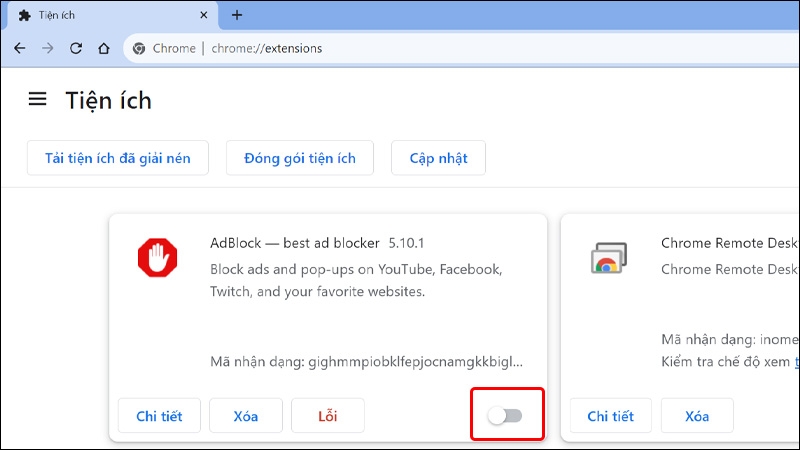Open a new tab with plus button
This screenshot has height=450, width=800.
(237, 15)
